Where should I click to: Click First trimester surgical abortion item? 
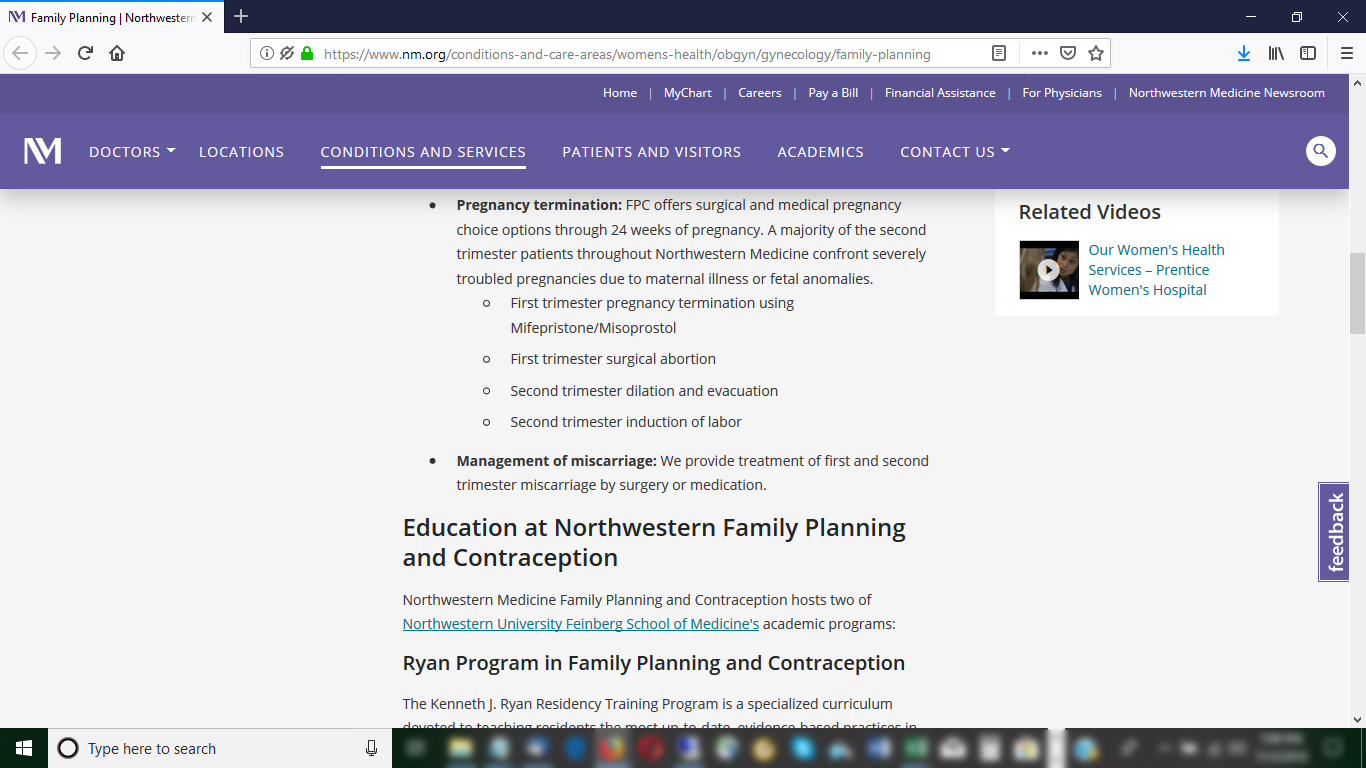[x=613, y=359]
